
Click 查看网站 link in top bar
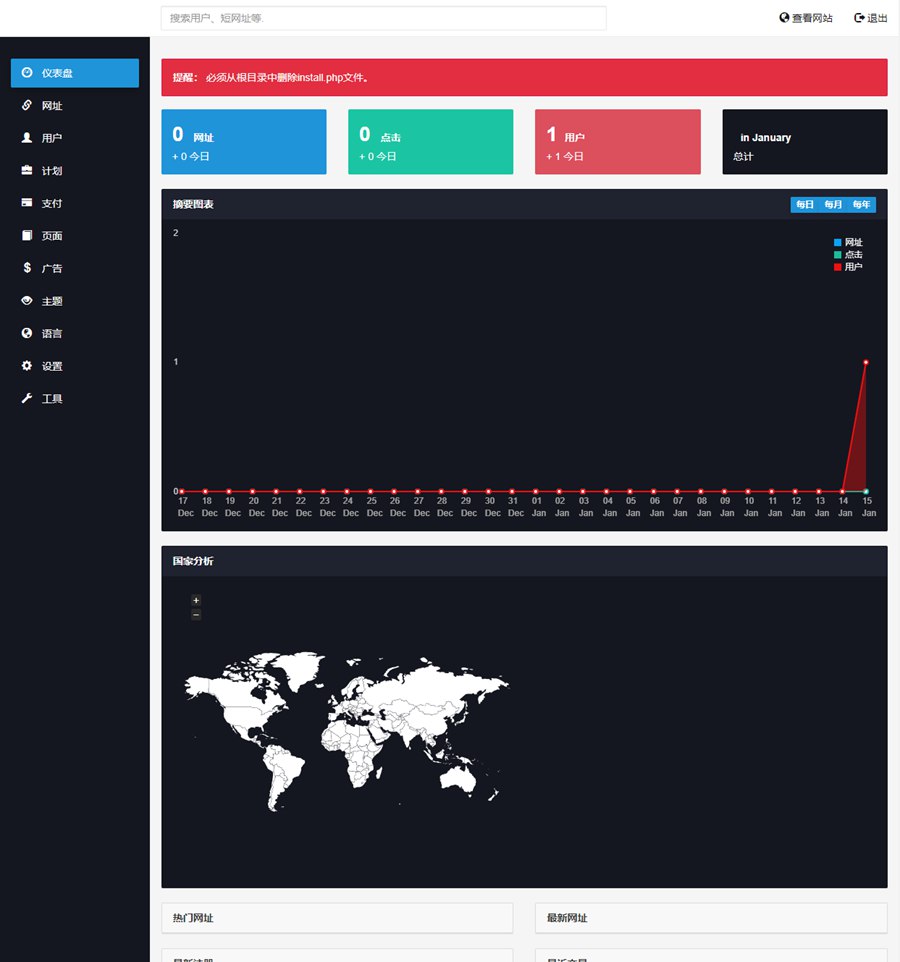806,18
